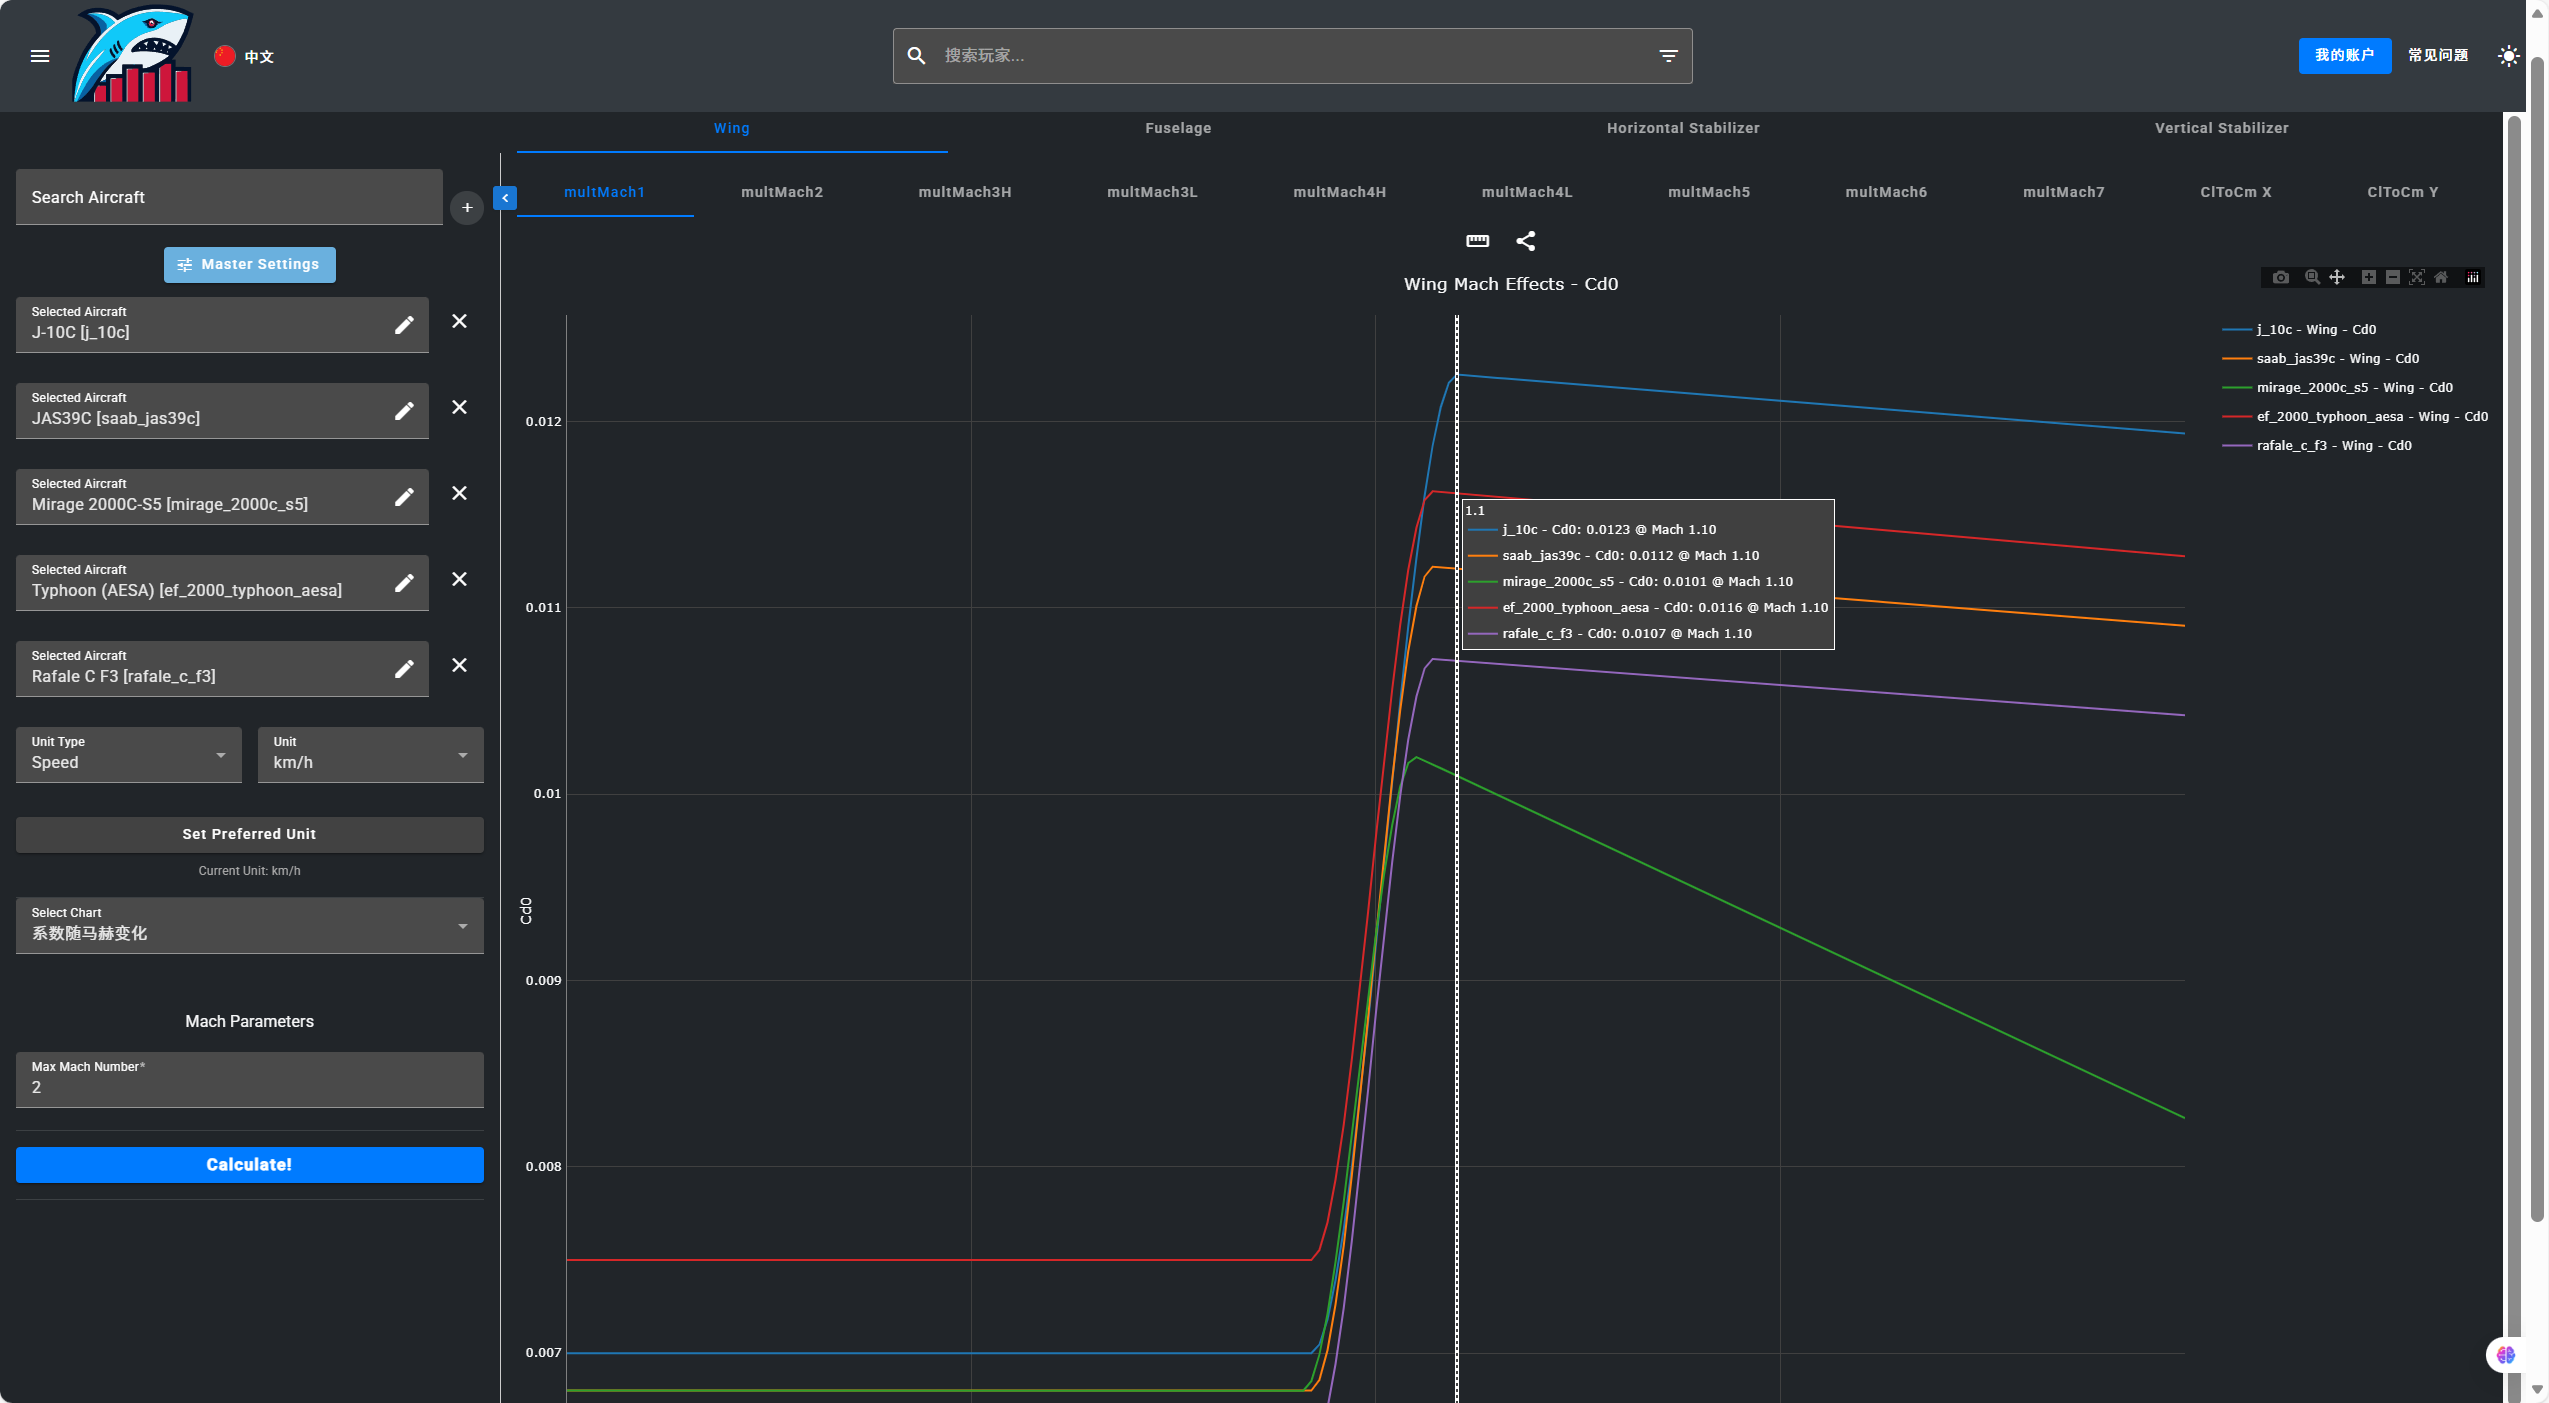Viewport: 2549px width, 1403px height.
Task: Click the add aircraft plus button
Action: click(x=467, y=208)
